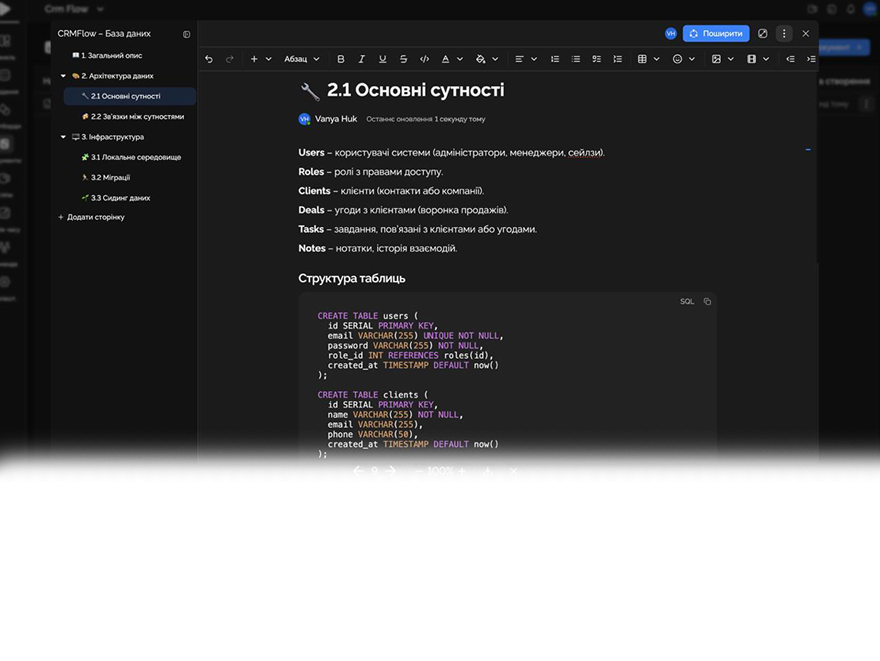This screenshot has width=880, height=661.
Task: Toggle underline formatting
Action: (383, 59)
